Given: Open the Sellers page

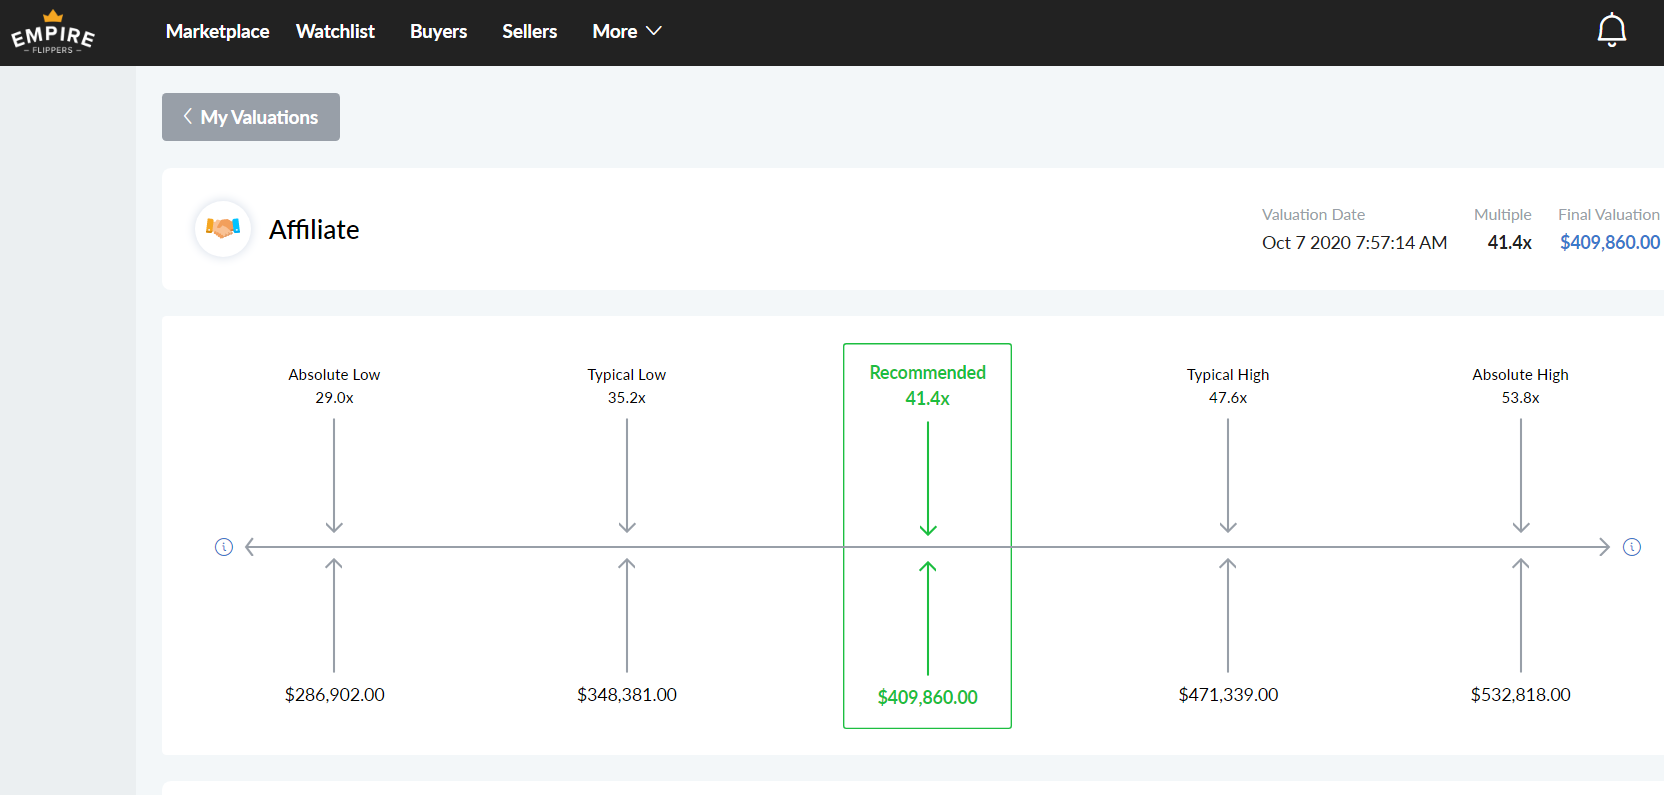Looking at the screenshot, I should tap(529, 31).
